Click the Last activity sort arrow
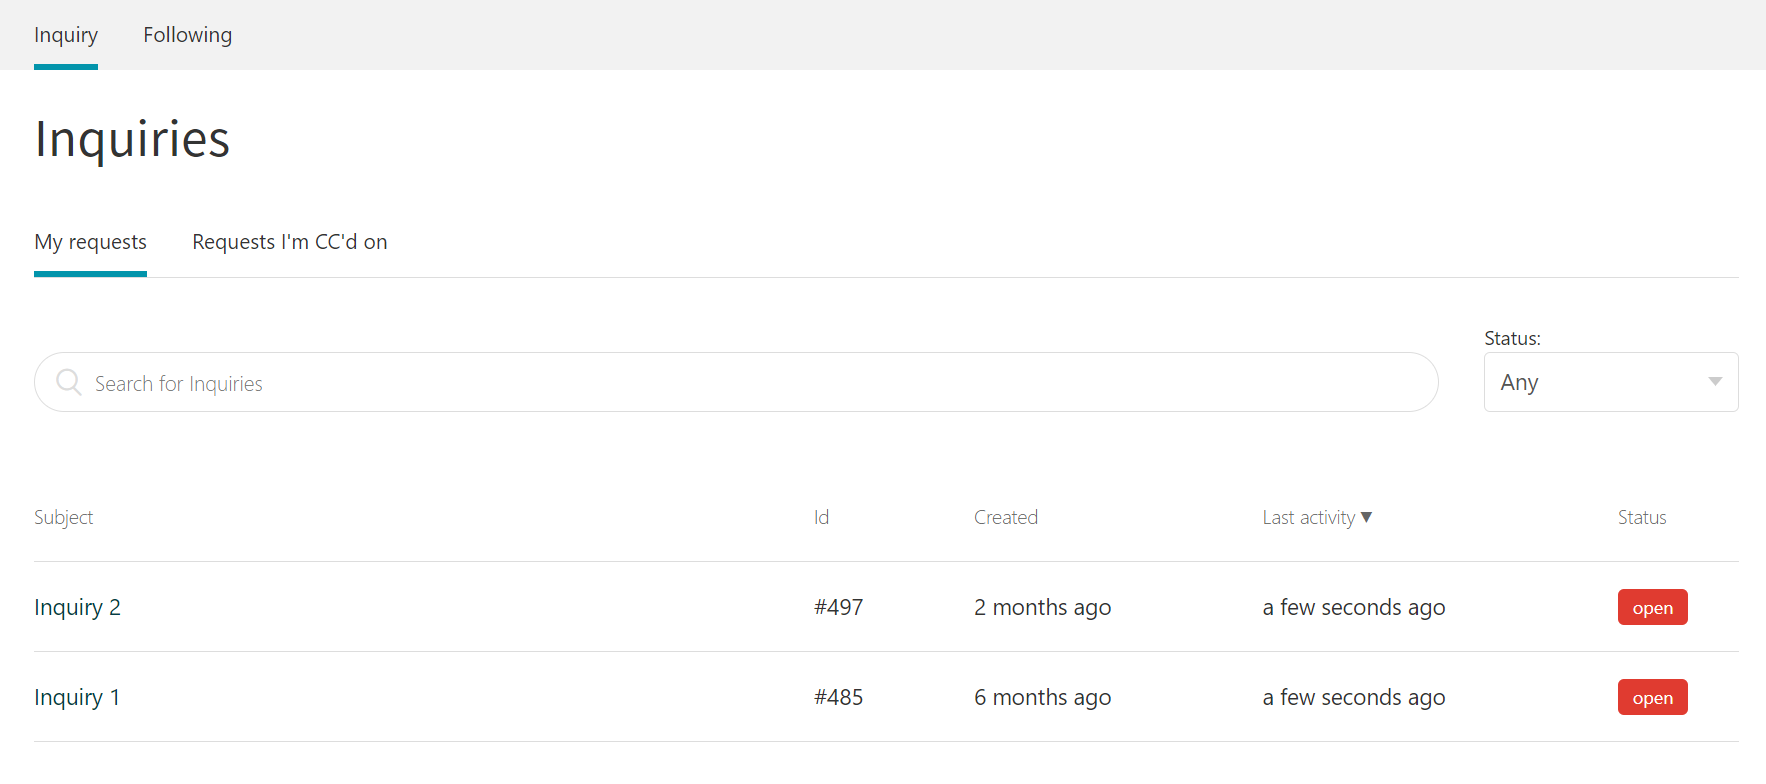This screenshot has width=1766, height=784. 1368,517
